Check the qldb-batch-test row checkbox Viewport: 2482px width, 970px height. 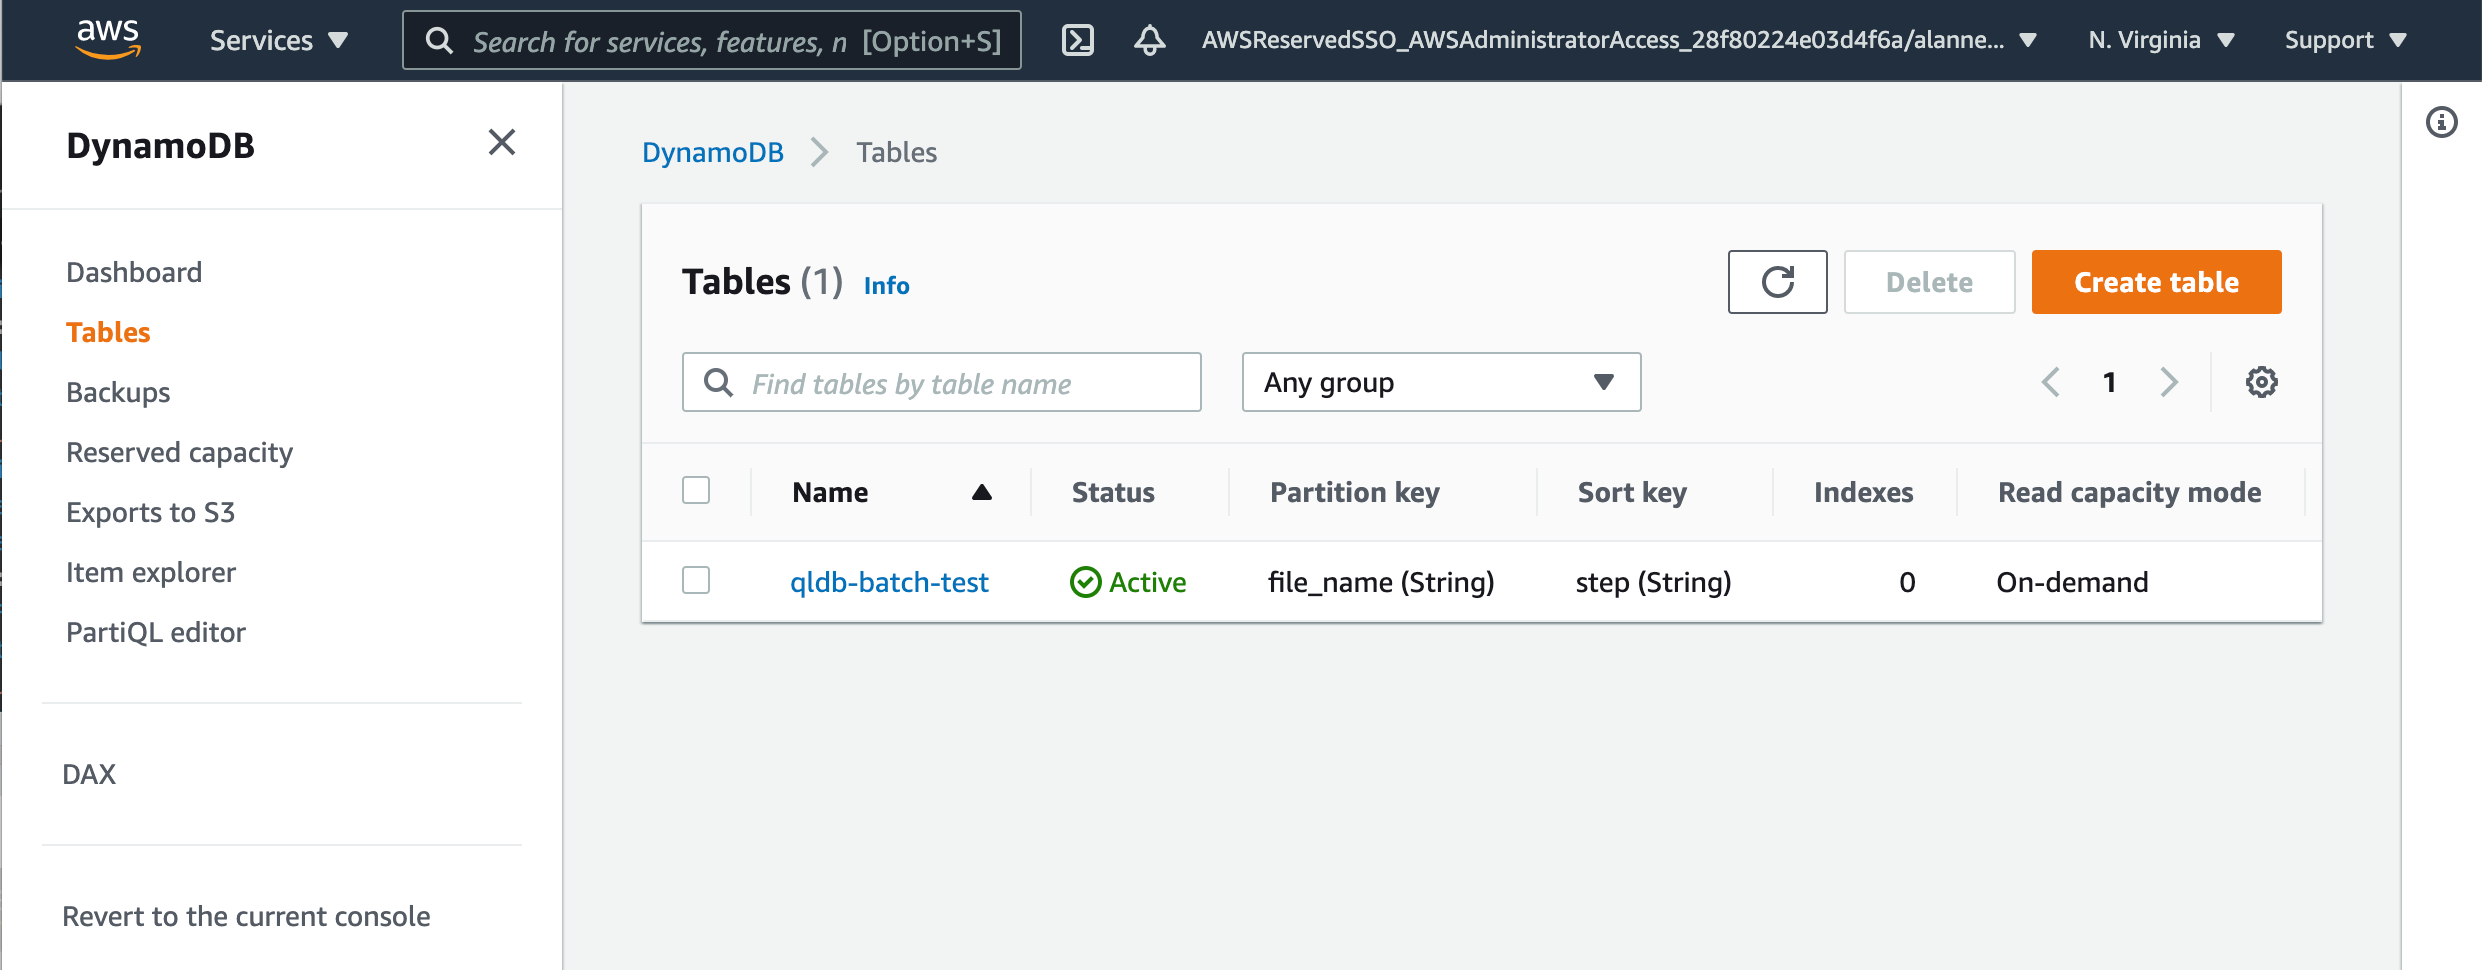[696, 580]
